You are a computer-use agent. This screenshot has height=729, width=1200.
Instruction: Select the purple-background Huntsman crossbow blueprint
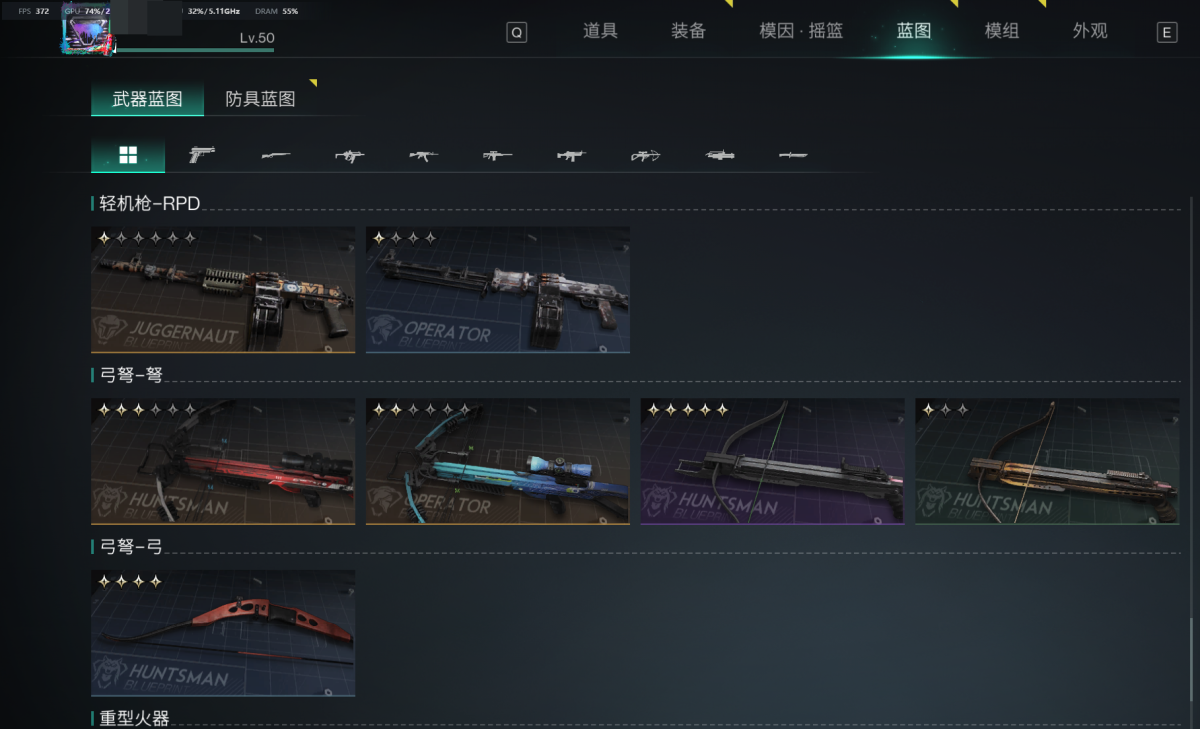772,461
